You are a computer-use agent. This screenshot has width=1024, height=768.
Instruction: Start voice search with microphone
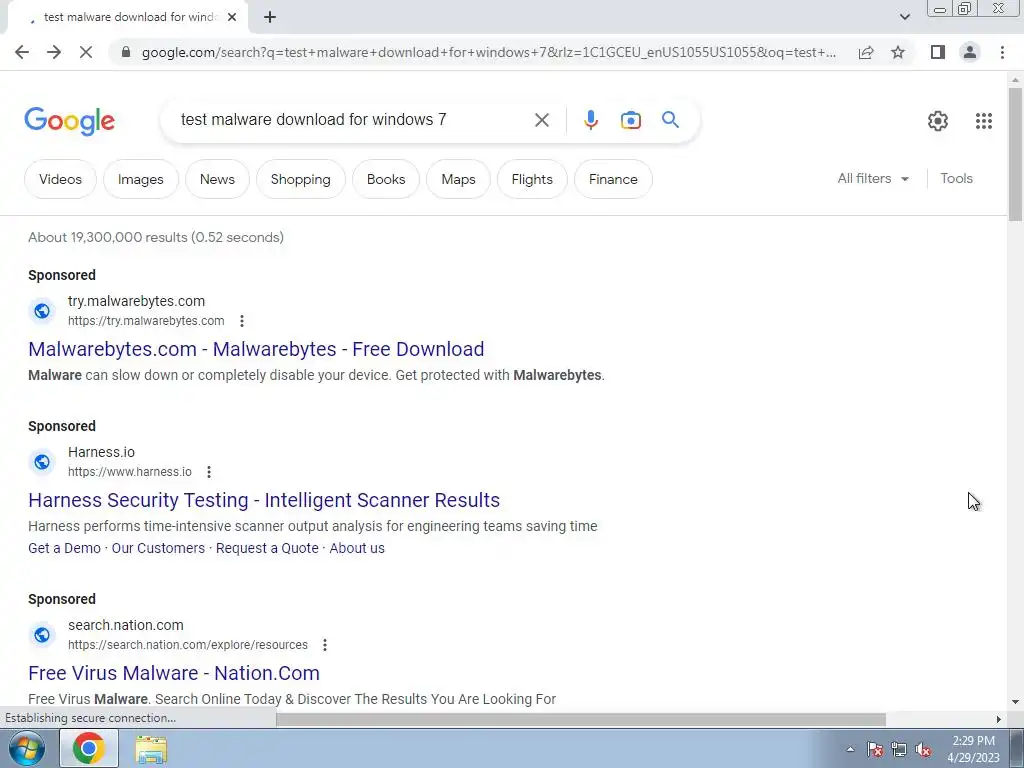(x=590, y=120)
